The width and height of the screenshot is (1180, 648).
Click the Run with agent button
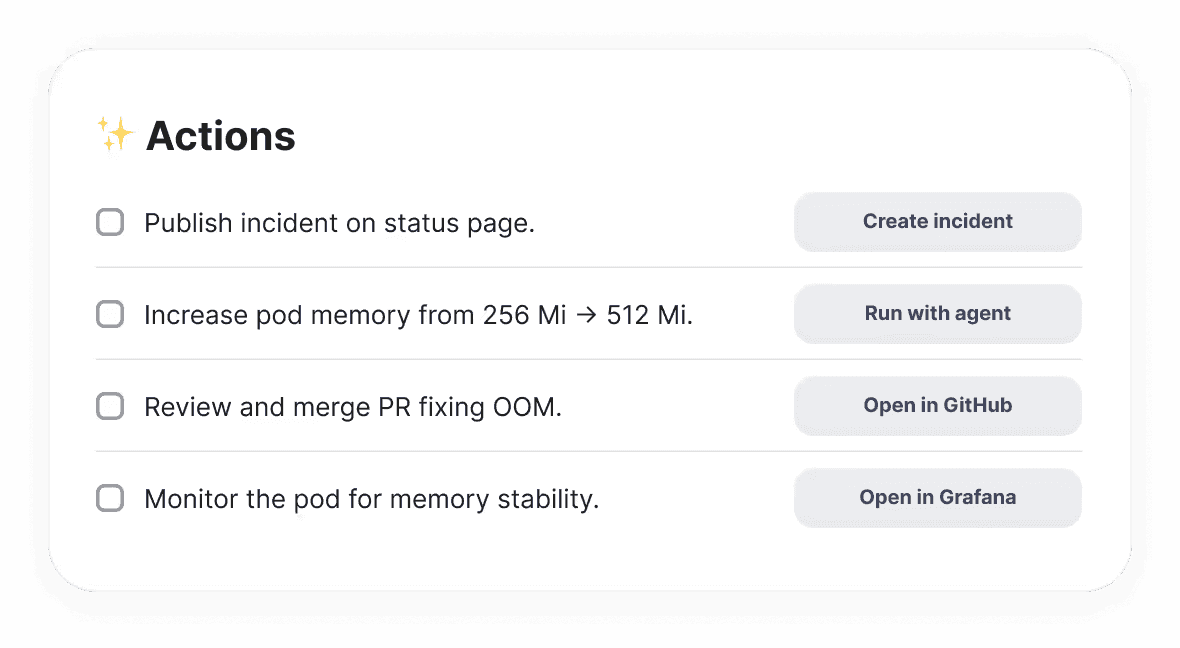point(937,313)
